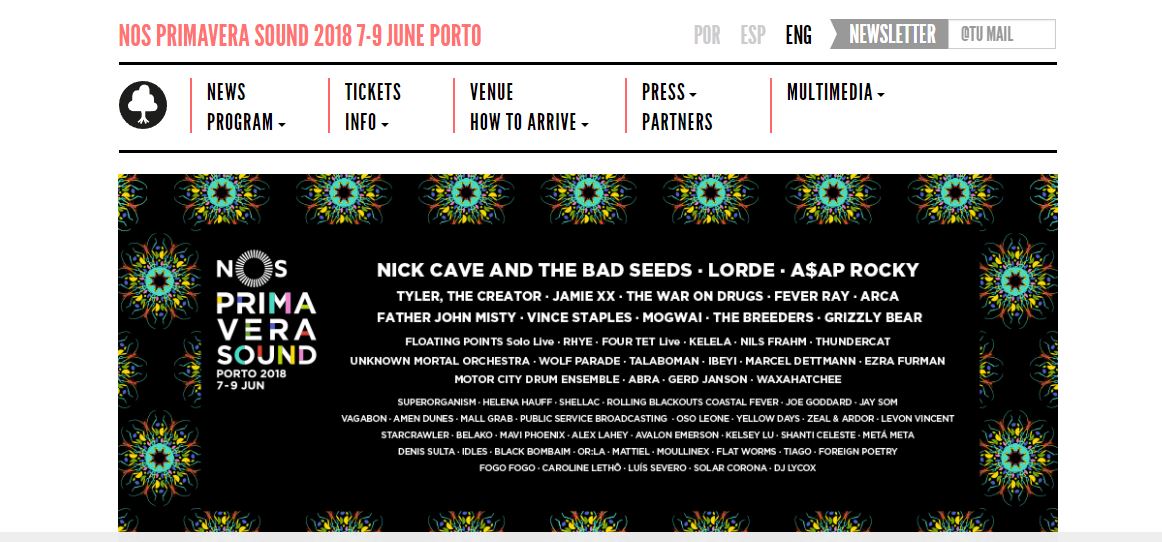Open the News menu item

226,93
